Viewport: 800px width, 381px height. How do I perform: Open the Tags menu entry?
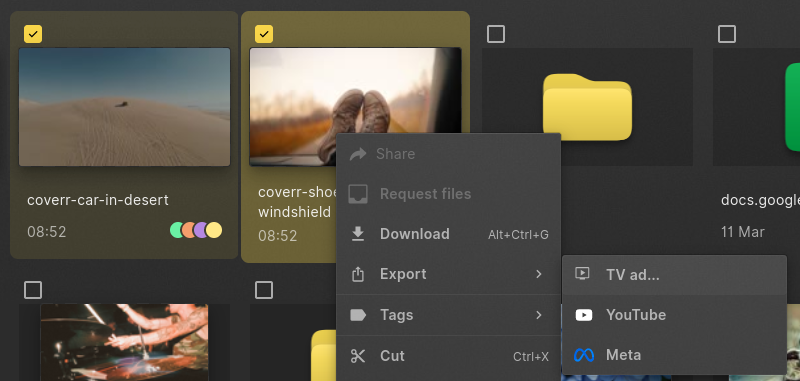pyautogui.click(x=448, y=315)
